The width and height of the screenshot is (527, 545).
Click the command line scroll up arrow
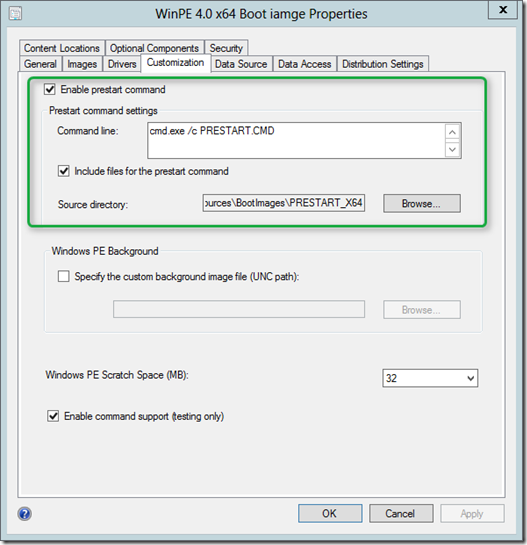(452, 132)
